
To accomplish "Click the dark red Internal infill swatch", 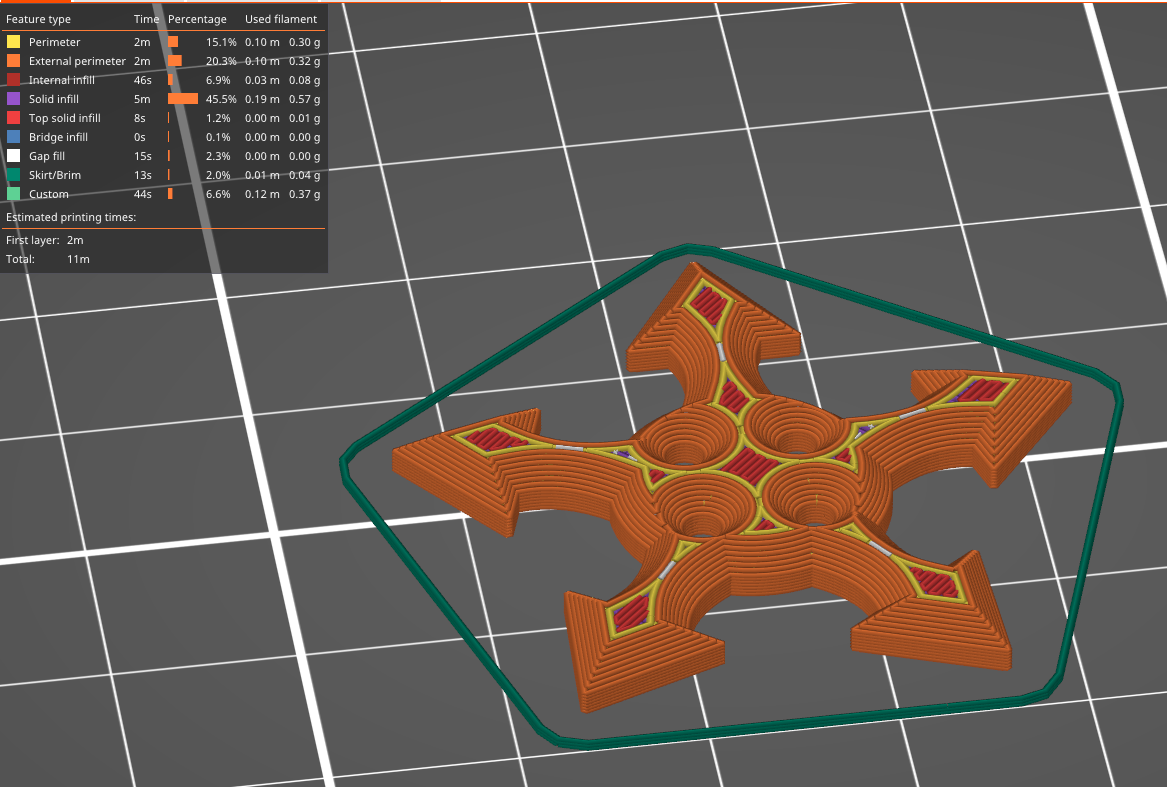I will click(x=13, y=80).
